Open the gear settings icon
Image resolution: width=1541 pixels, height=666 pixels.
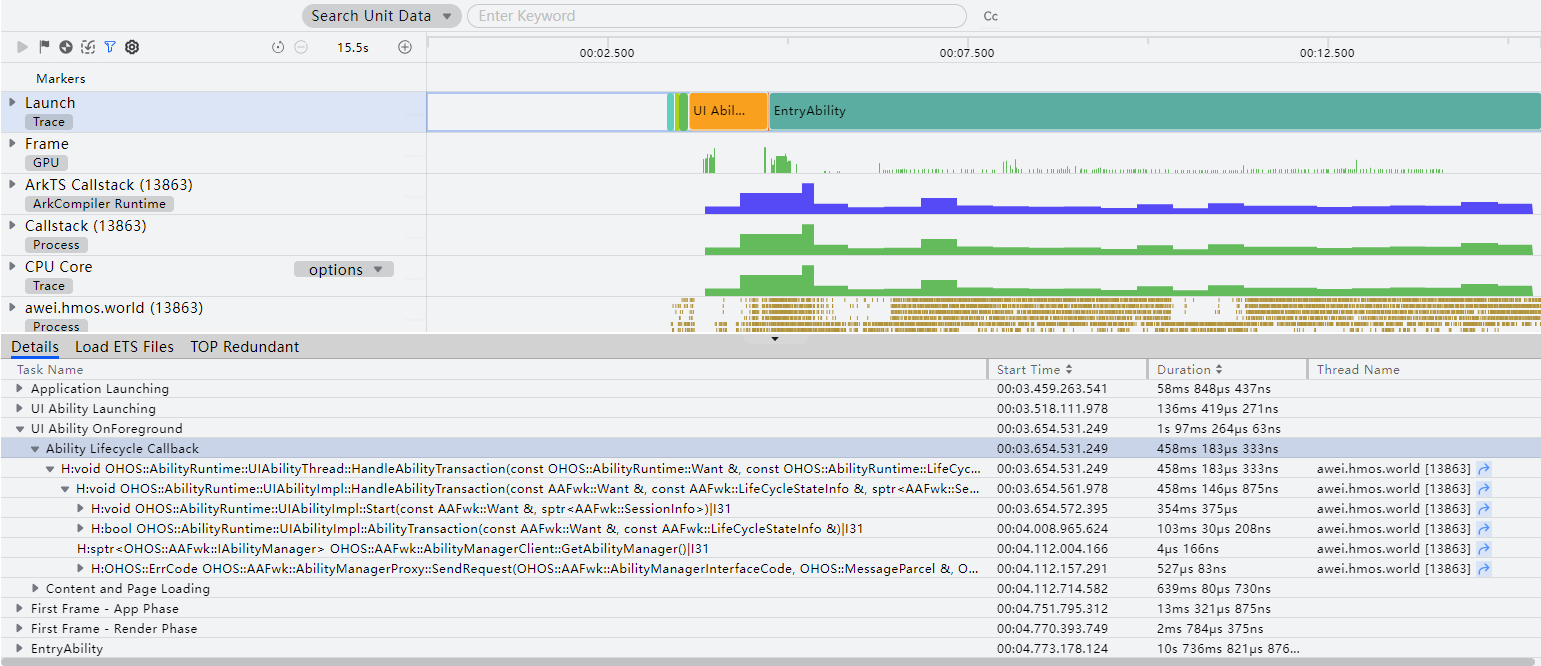pos(132,47)
